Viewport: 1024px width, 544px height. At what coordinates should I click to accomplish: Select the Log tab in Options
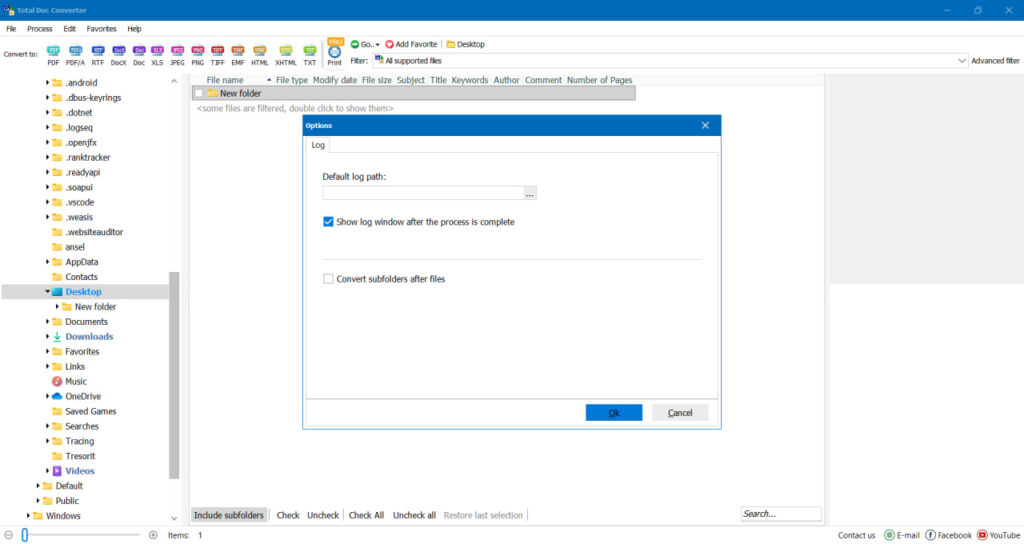[x=318, y=145]
